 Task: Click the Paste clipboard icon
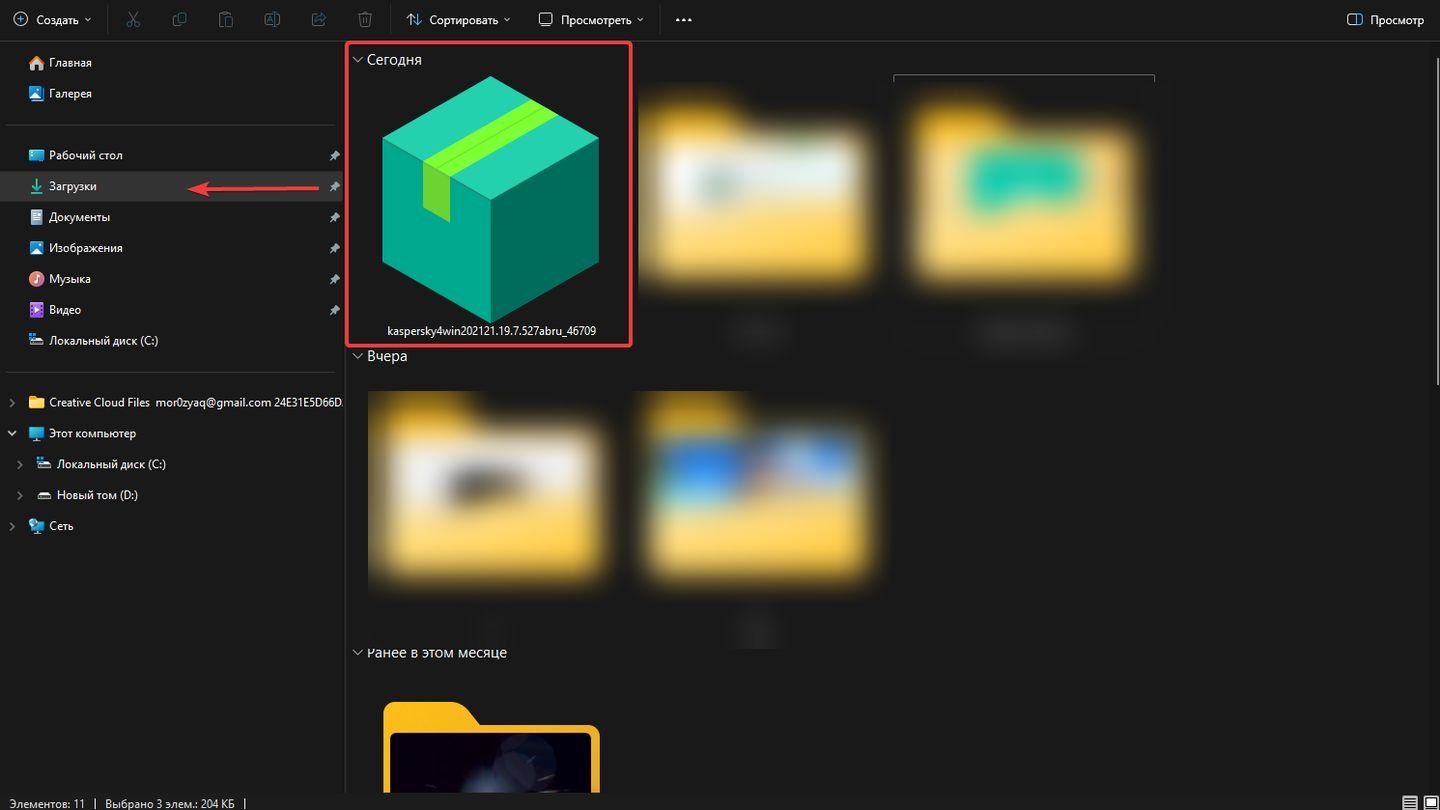[226, 20]
